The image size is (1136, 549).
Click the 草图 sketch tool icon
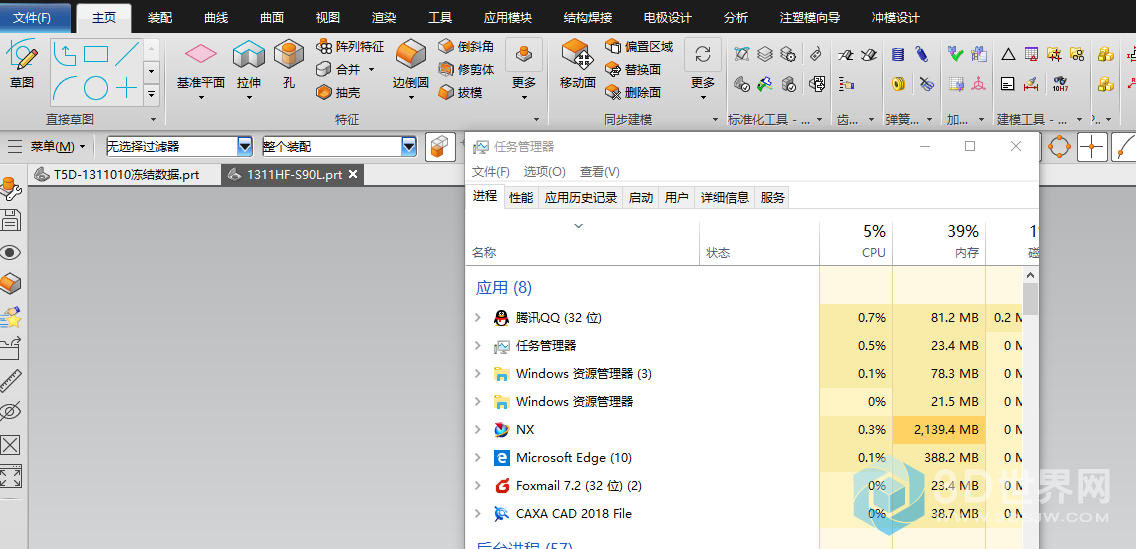click(22, 60)
